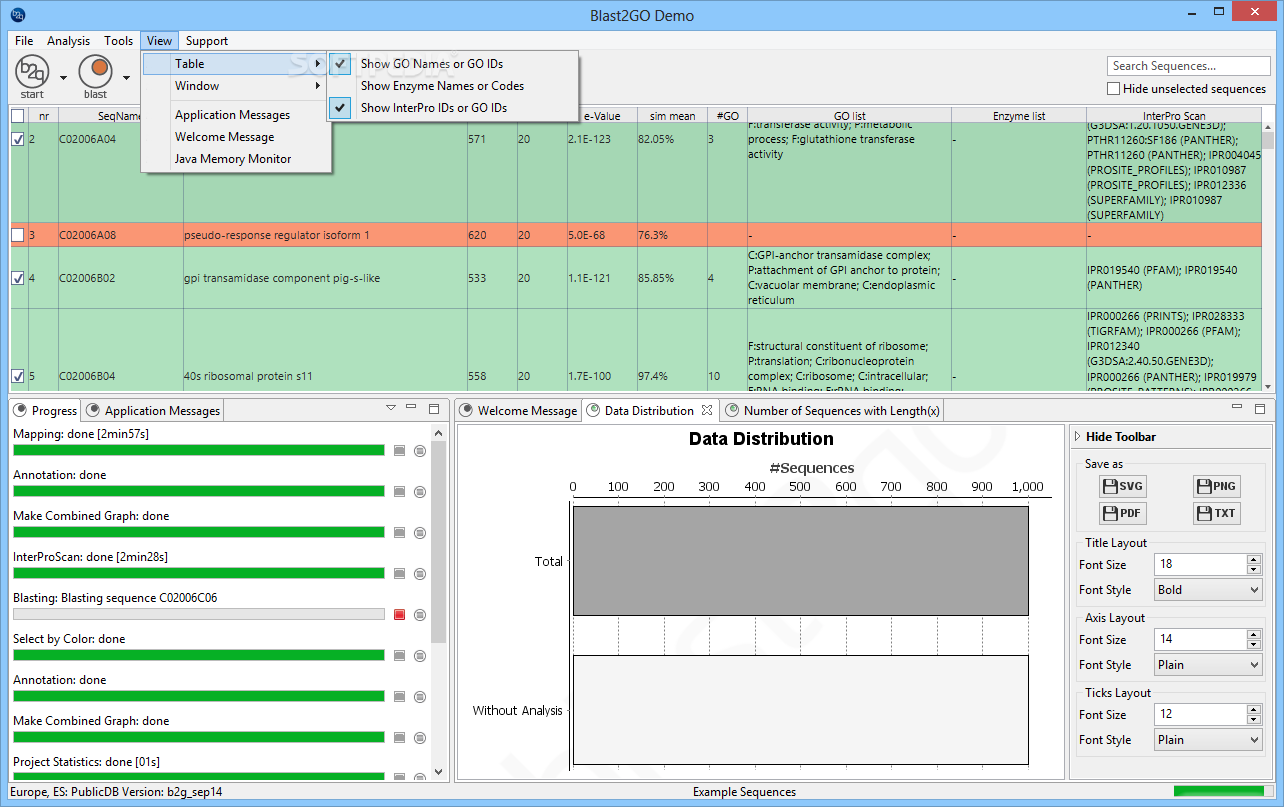Save chart as TXT
This screenshot has width=1284, height=807.
pyautogui.click(x=1215, y=513)
